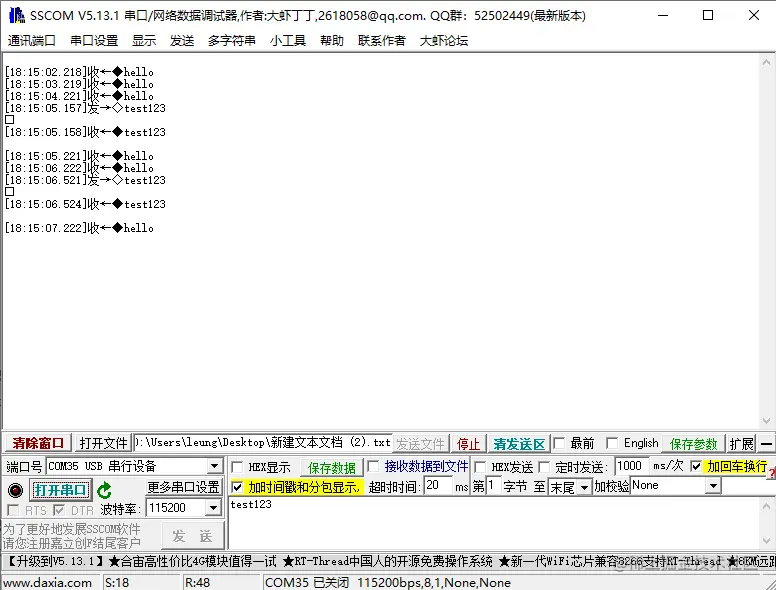Click the log line at 18:15:02.218 hello
Viewport: 776px width, 590px height.
(79, 72)
